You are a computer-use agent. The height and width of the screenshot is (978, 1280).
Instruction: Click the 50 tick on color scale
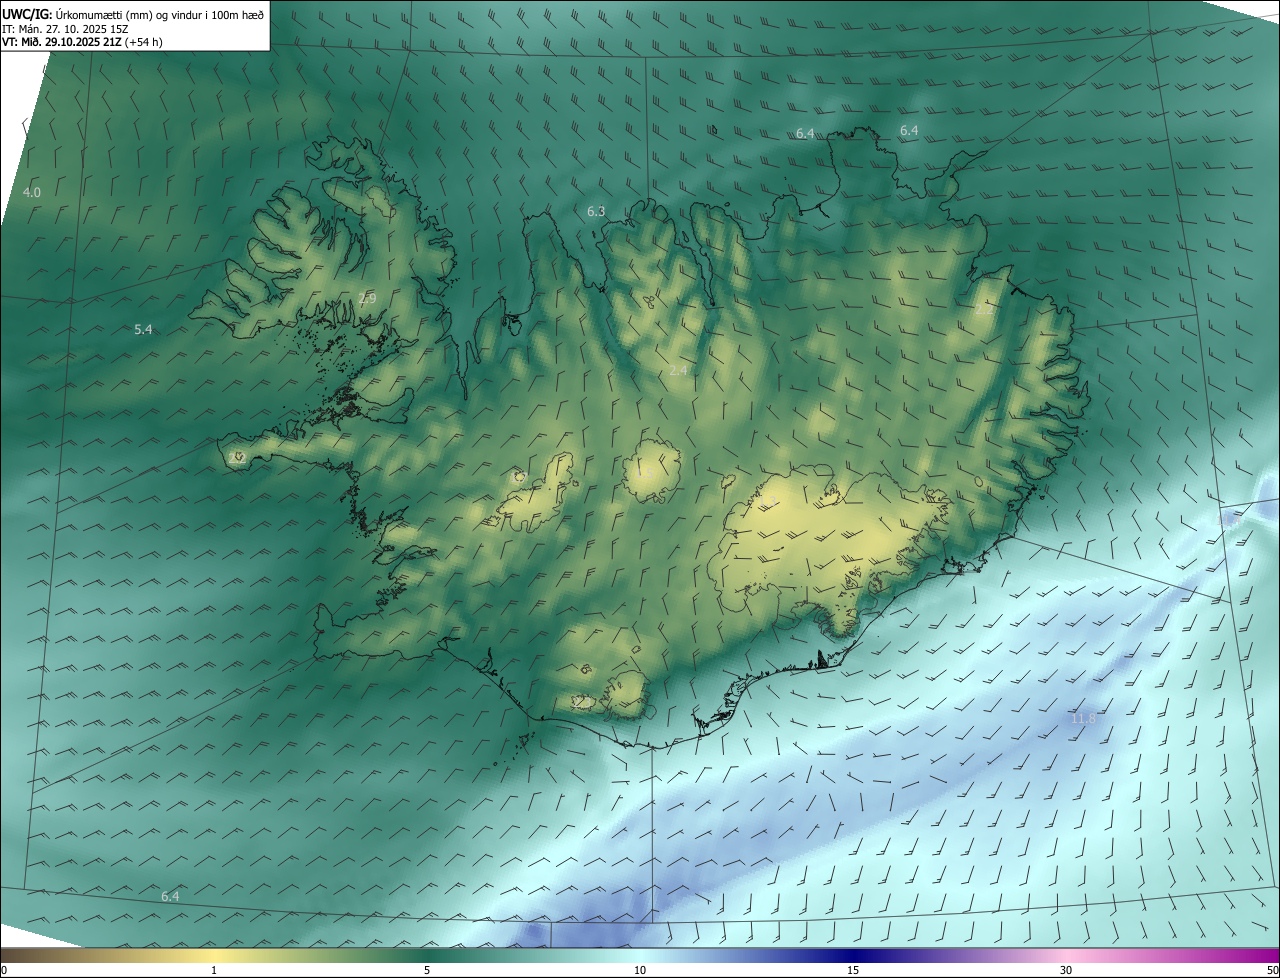tap(1272, 970)
